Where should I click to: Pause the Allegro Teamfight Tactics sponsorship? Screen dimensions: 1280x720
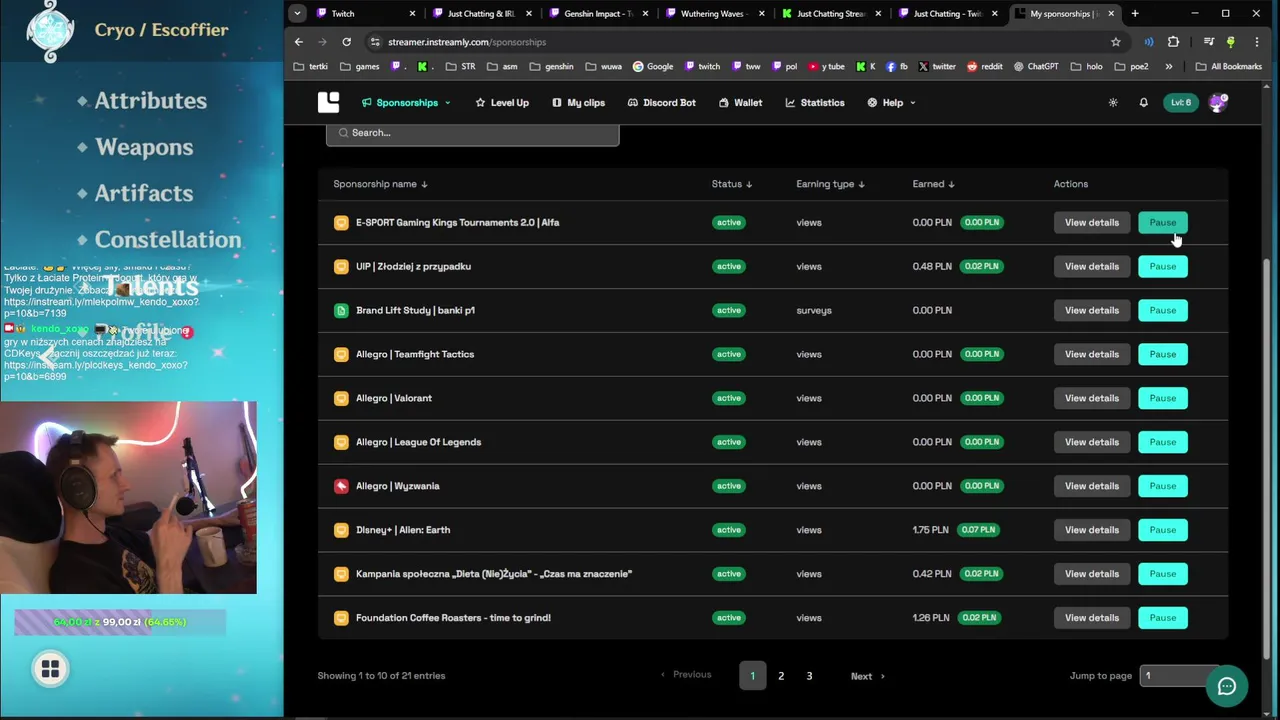[1162, 354]
